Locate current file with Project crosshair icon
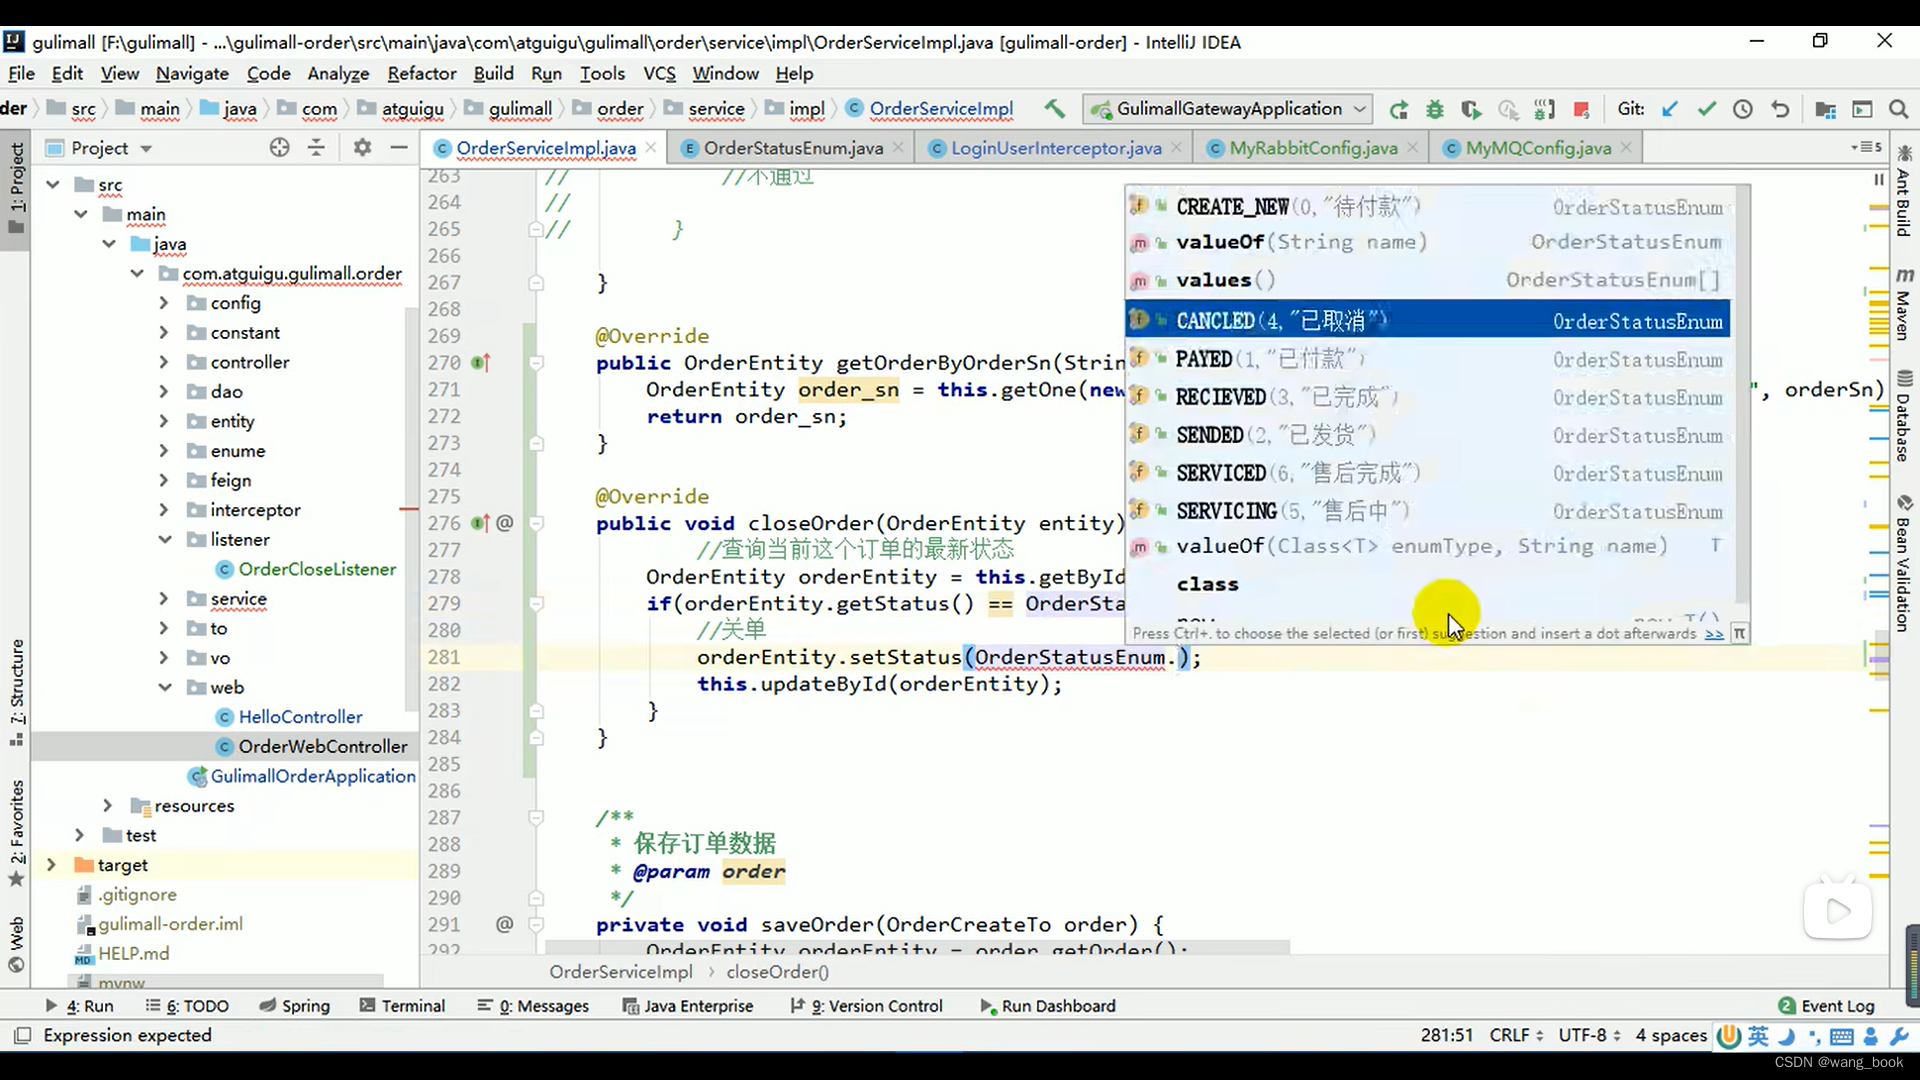The height and width of the screenshot is (1080, 1920). point(279,148)
